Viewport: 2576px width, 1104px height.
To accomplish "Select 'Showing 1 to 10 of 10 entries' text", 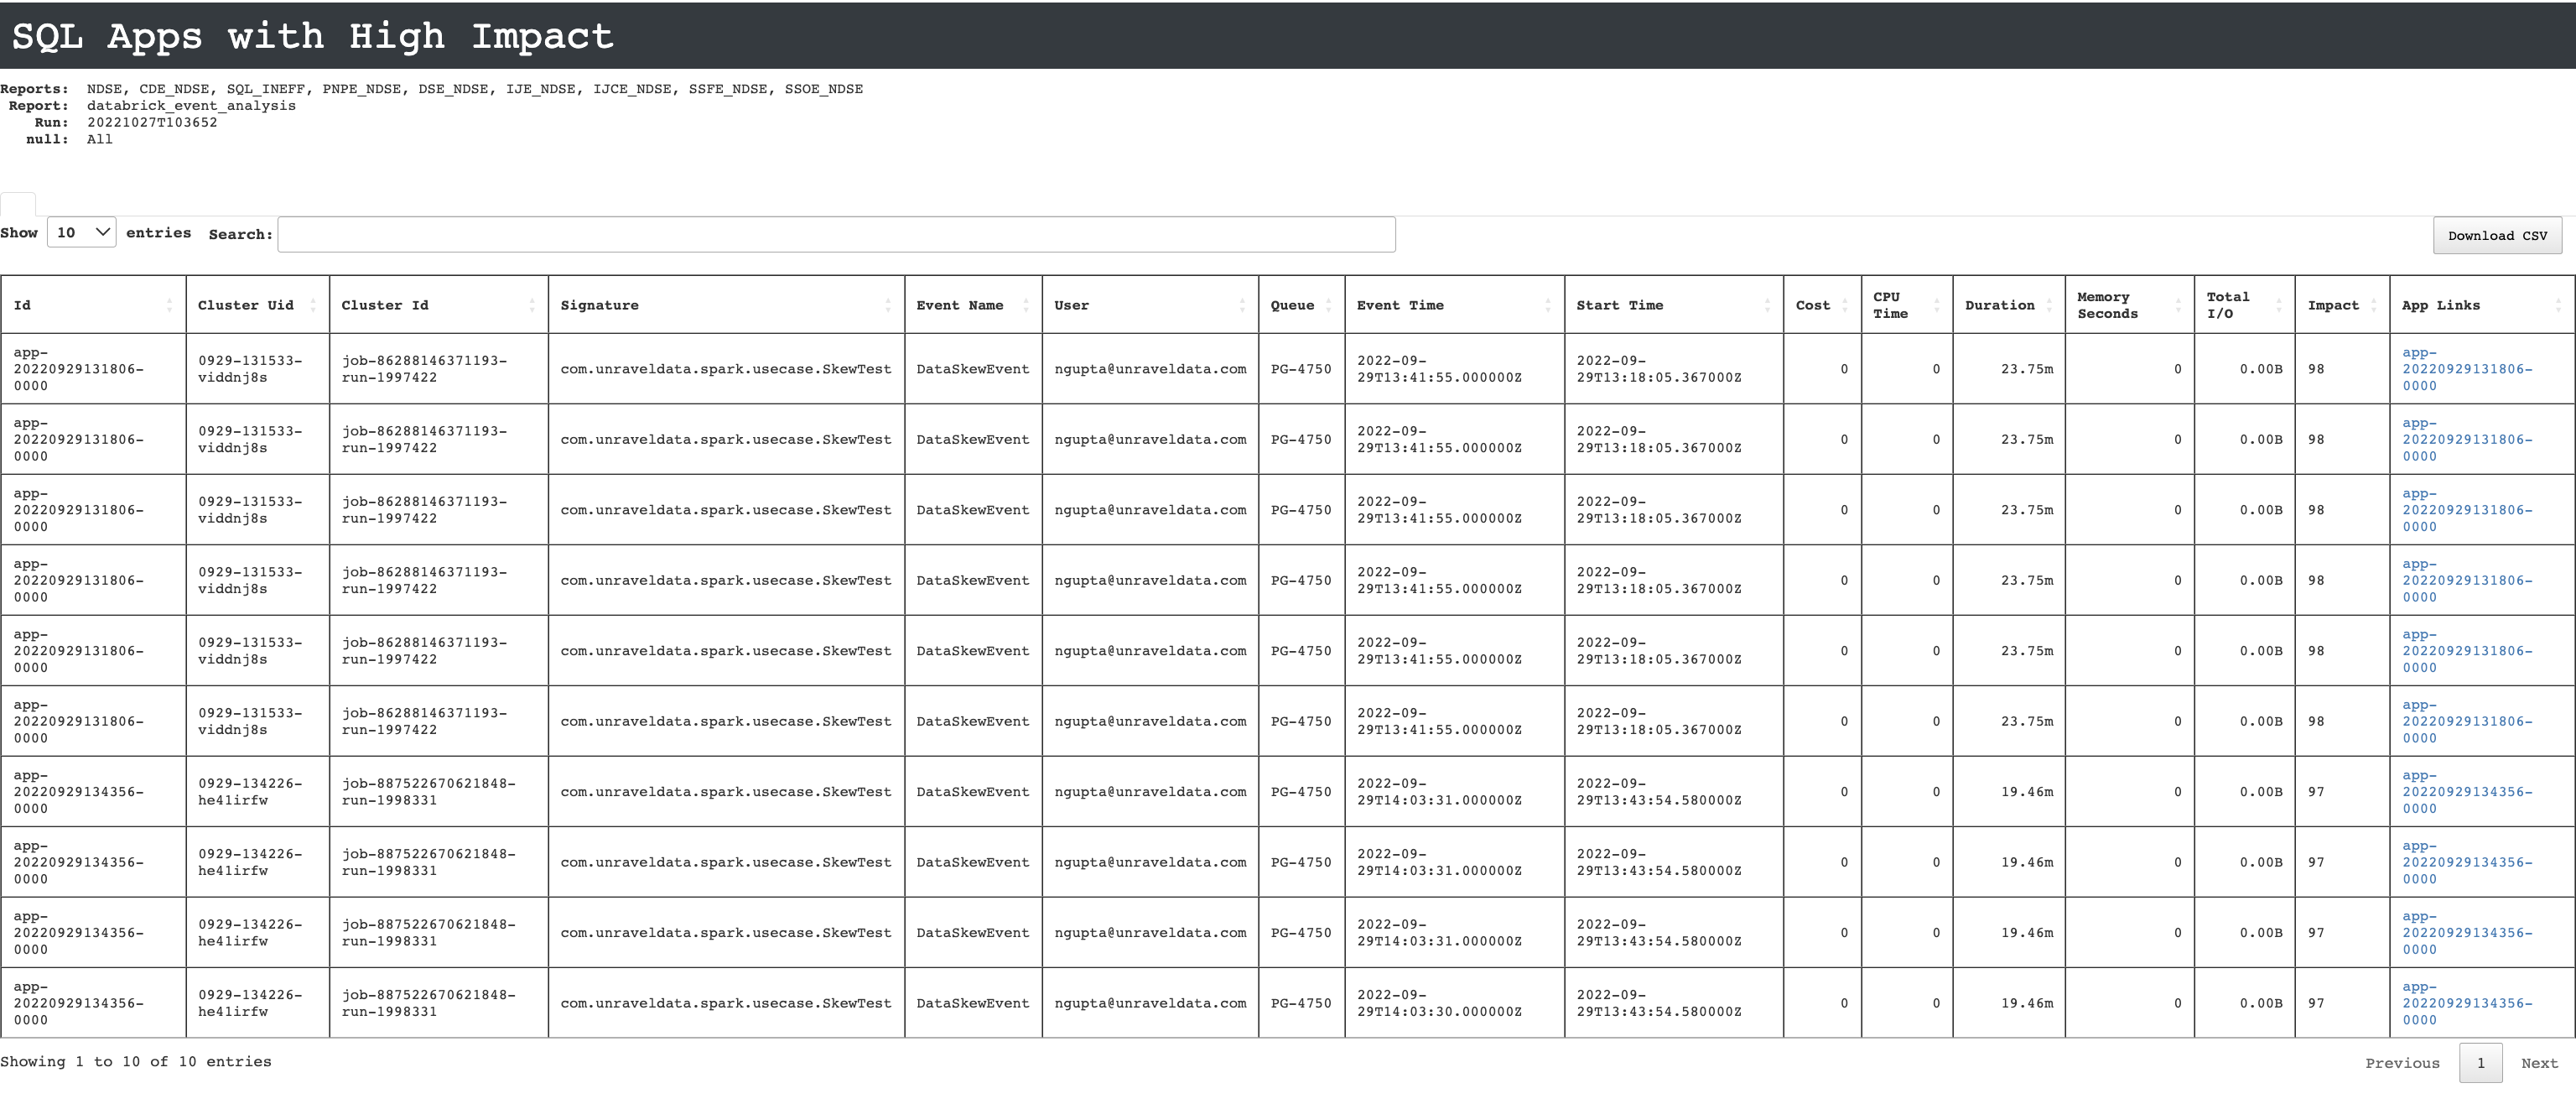I will (x=136, y=1061).
